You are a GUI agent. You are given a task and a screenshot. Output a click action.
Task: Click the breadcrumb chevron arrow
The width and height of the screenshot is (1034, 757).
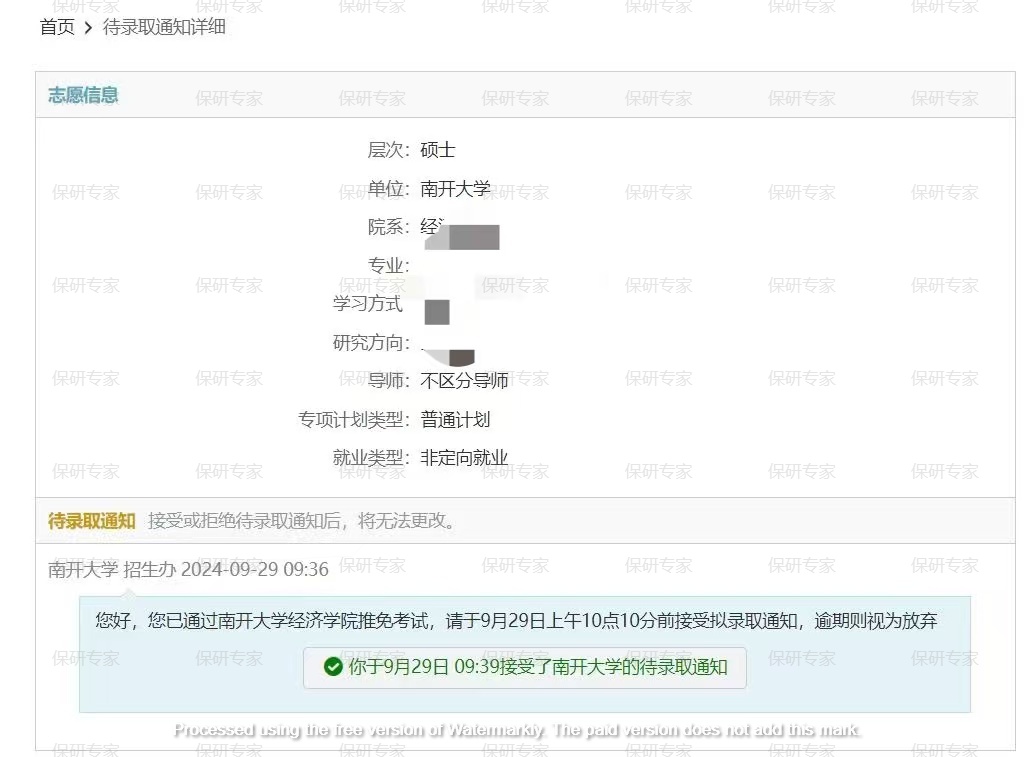(88, 28)
